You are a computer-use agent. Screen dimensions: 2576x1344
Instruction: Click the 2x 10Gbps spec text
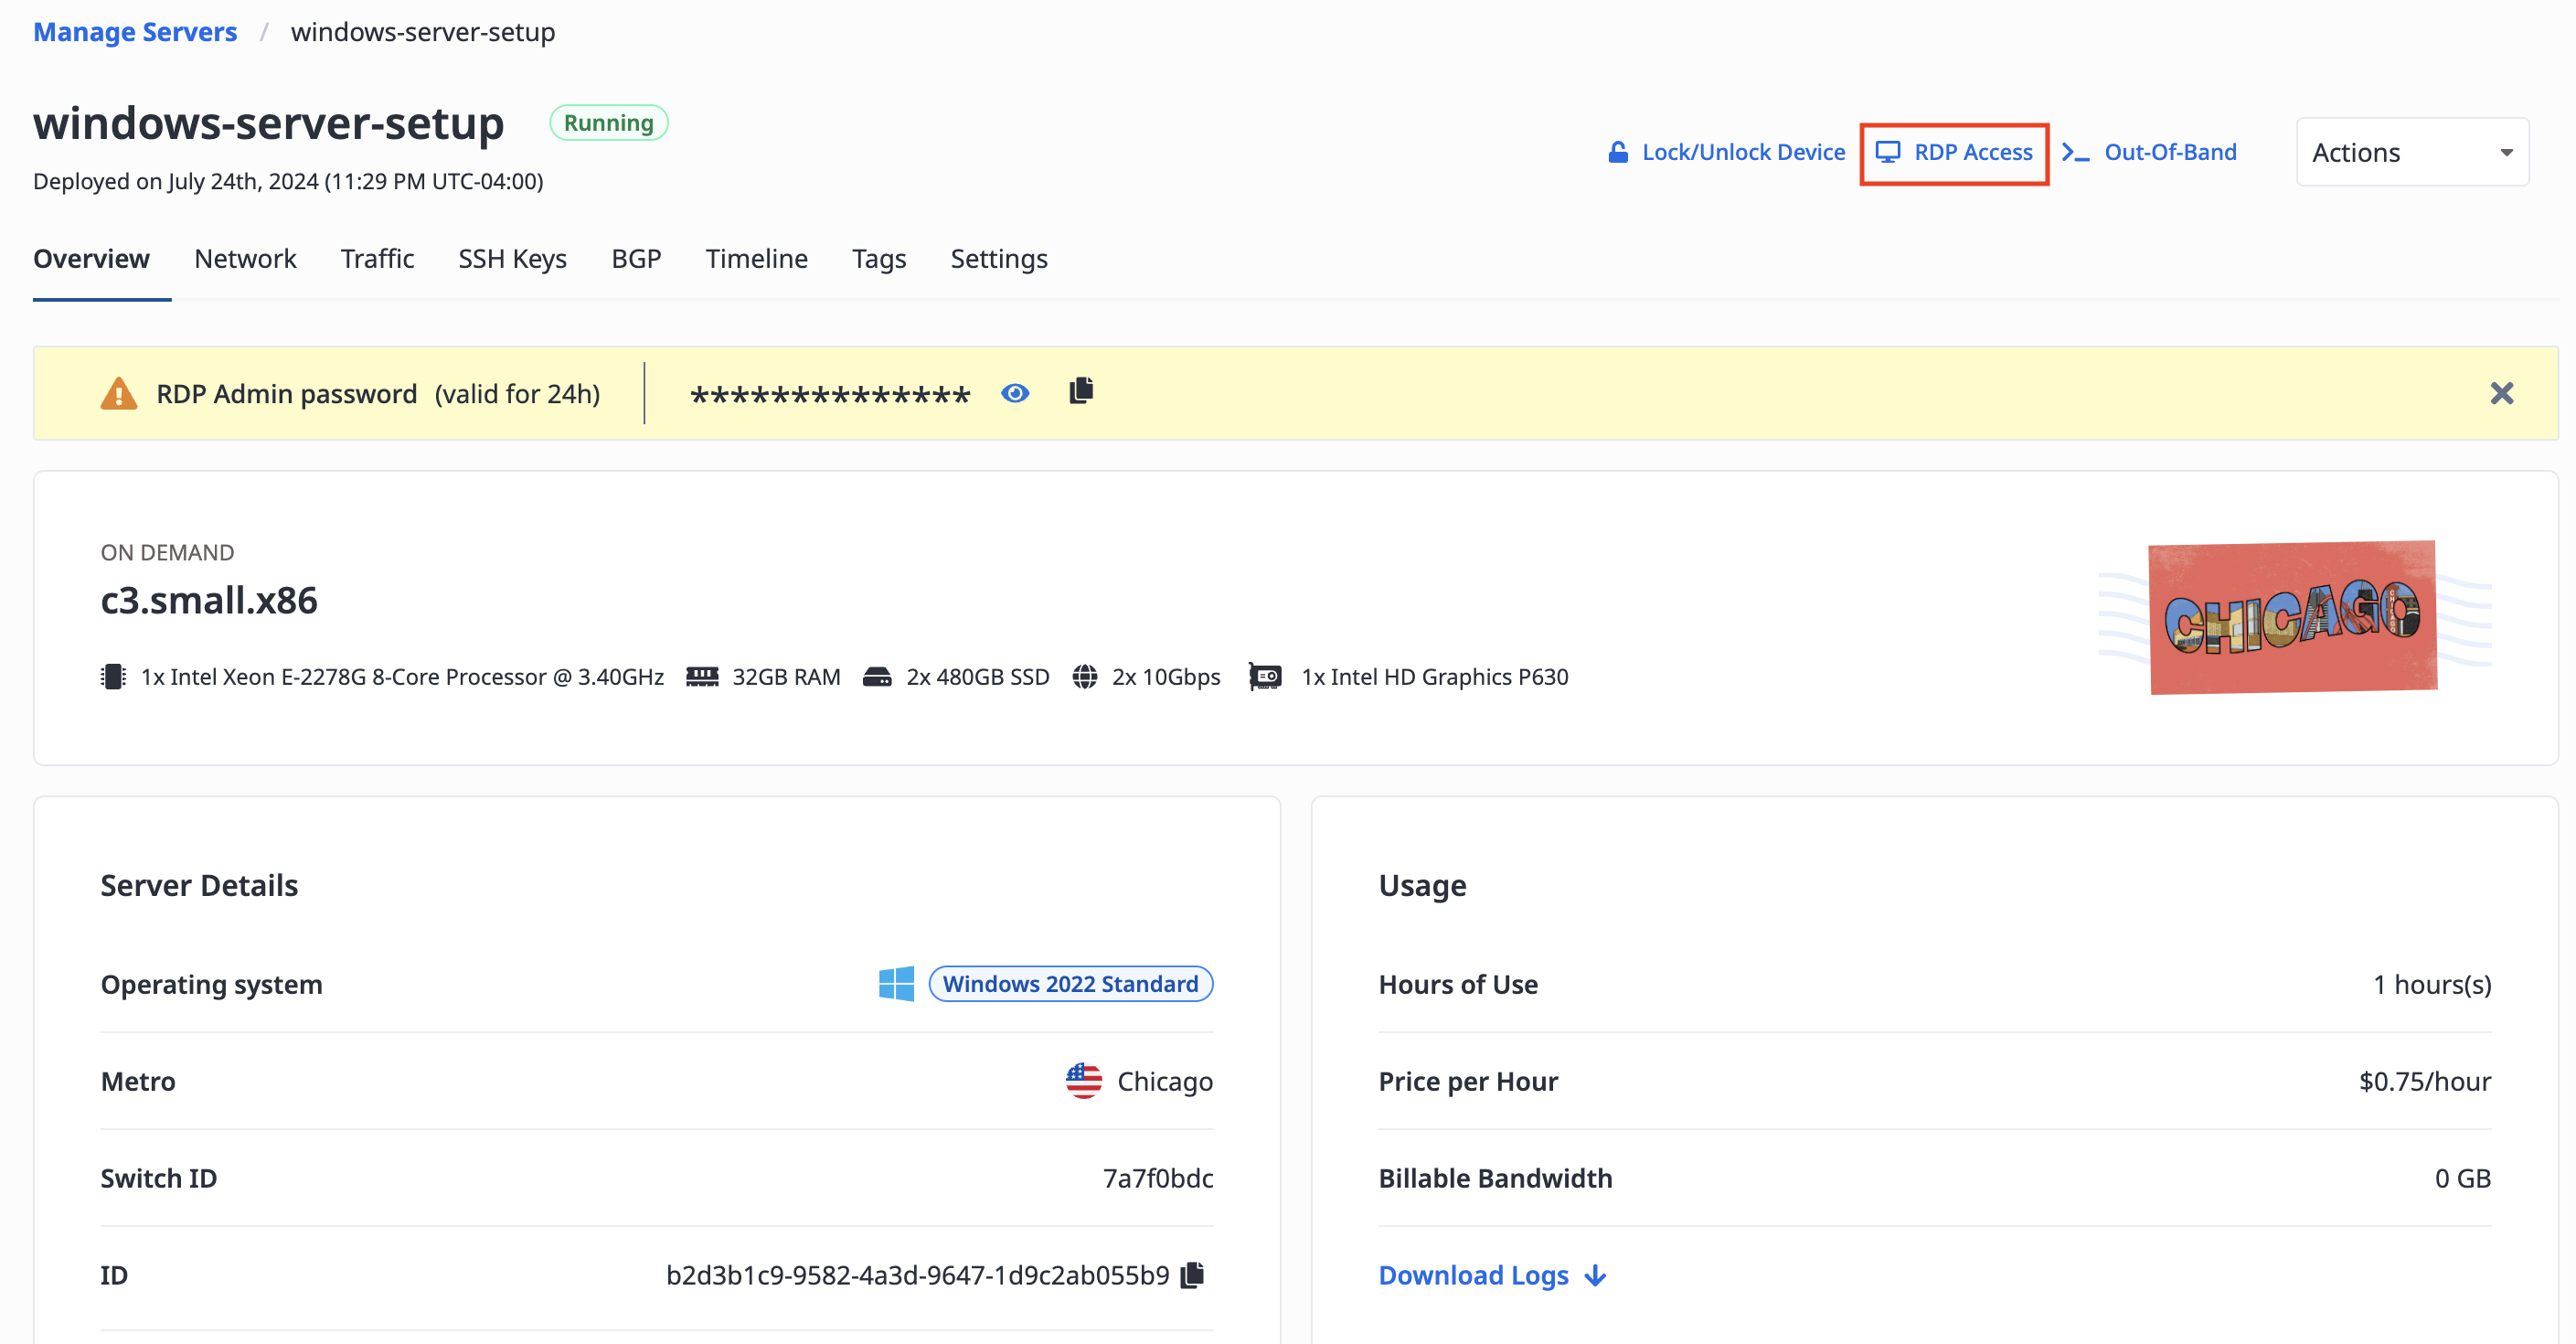tap(1166, 677)
